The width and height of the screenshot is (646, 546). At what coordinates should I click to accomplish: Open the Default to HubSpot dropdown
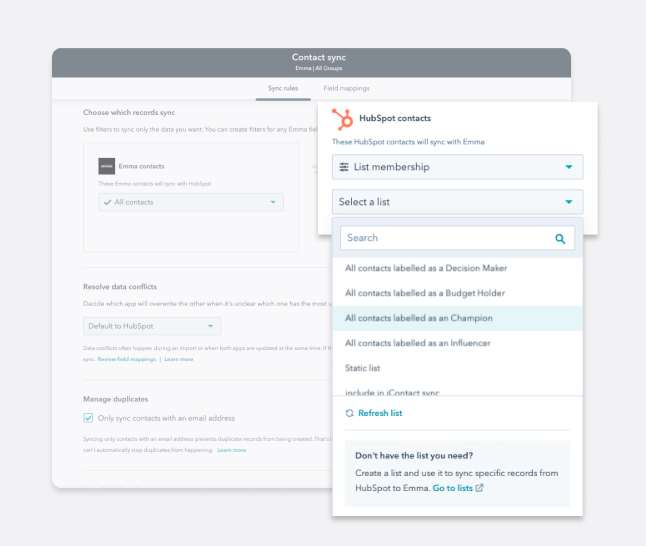[x=152, y=326]
